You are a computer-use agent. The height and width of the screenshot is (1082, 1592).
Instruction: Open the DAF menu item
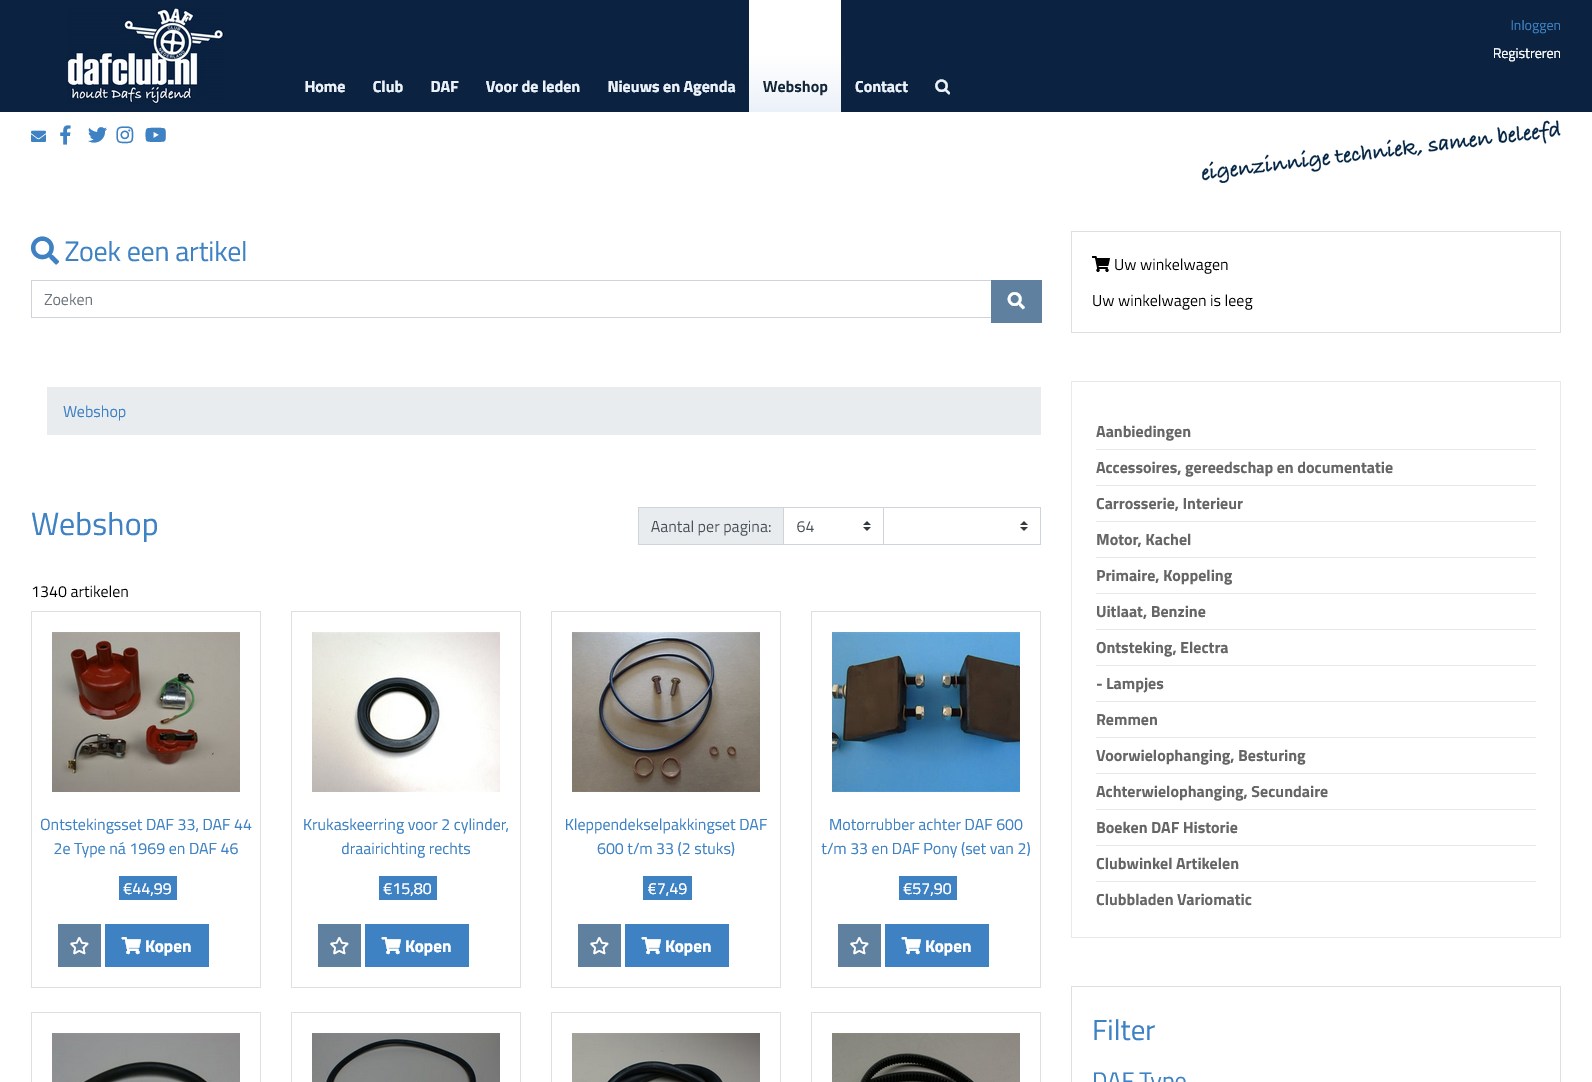click(x=444, y=87)
